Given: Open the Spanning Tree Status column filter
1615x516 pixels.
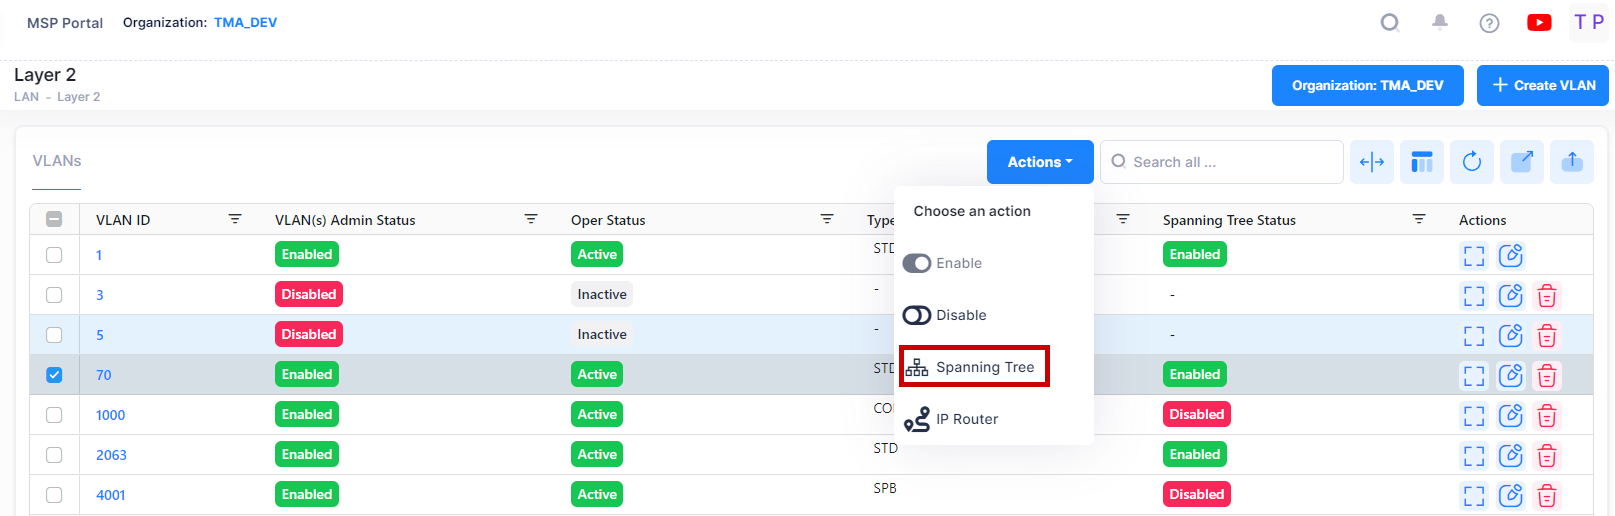Looking at the screenshot, I should (1418, 219).
